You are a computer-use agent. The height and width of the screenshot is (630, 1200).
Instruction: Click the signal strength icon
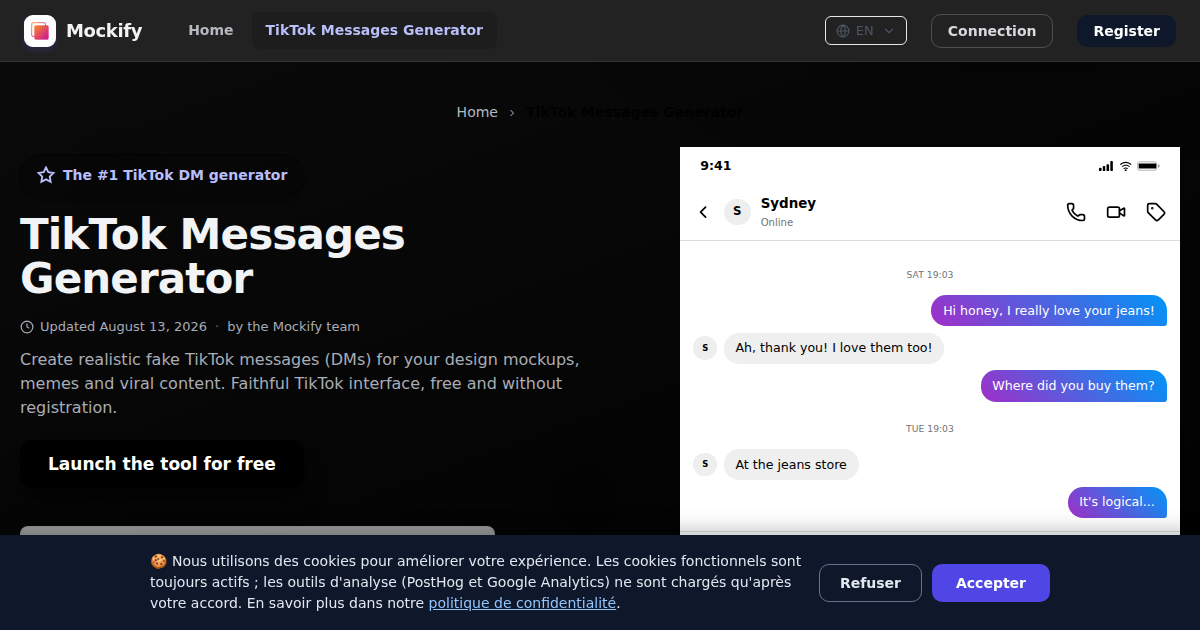1105,166
